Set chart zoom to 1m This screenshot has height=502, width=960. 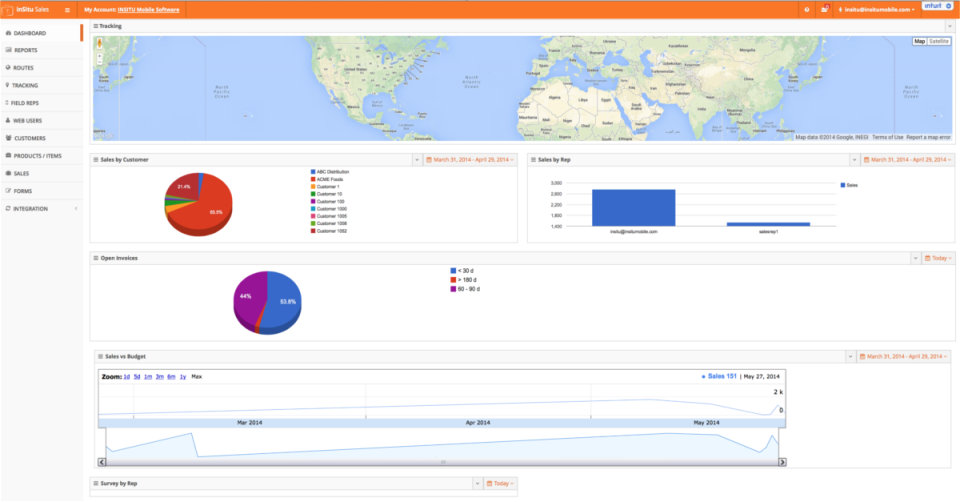coord(148,377)
